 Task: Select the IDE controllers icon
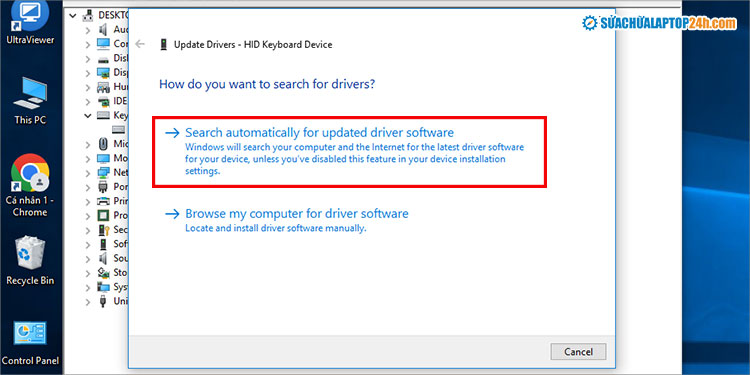coord(103,101)
